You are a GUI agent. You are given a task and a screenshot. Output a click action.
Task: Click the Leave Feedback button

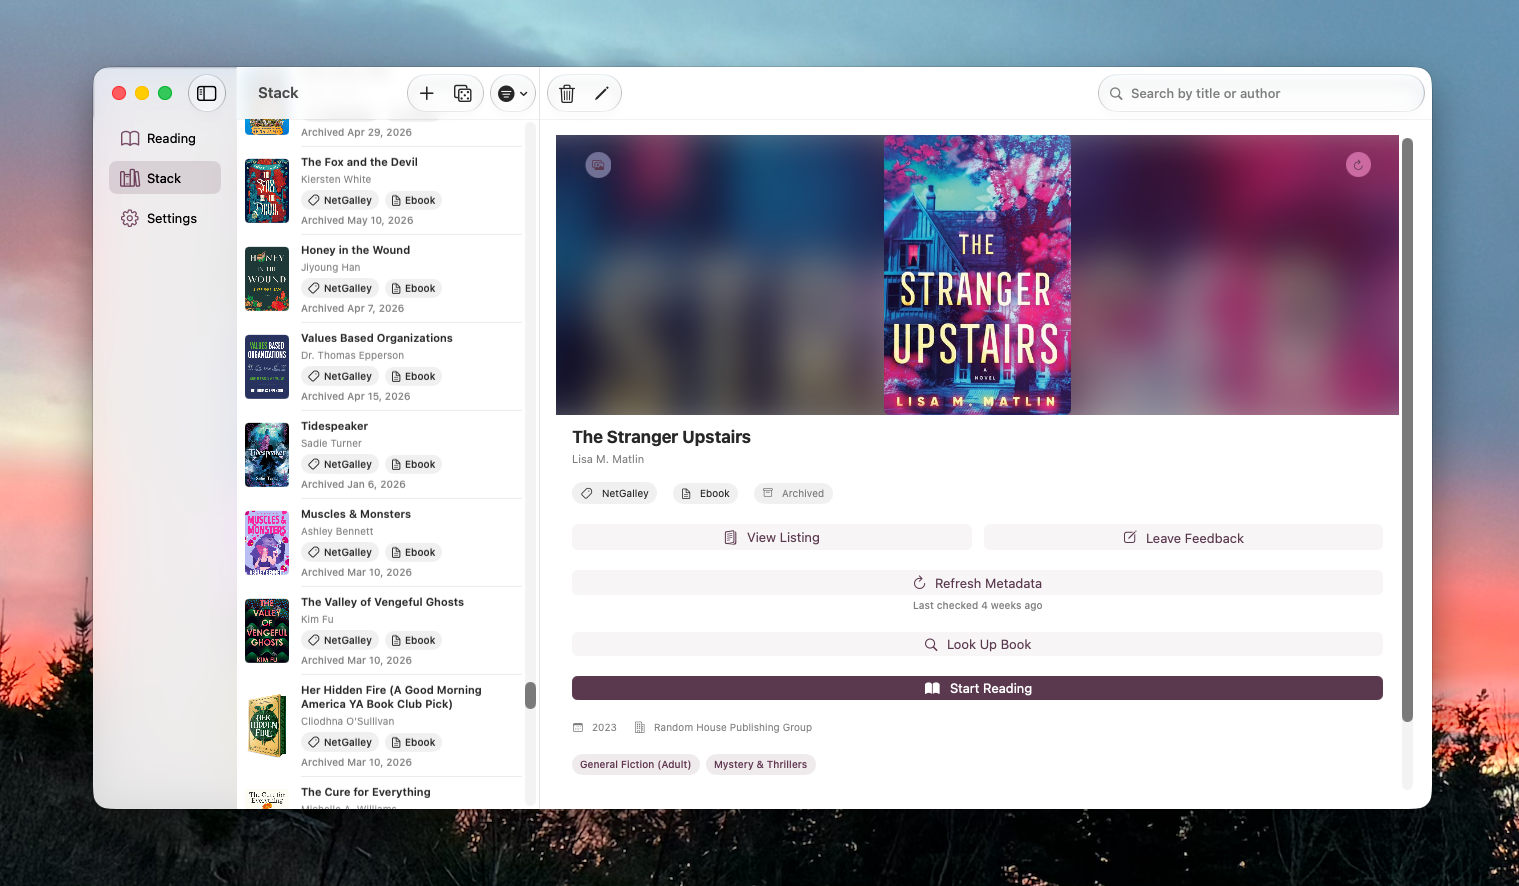(1183, 537)
